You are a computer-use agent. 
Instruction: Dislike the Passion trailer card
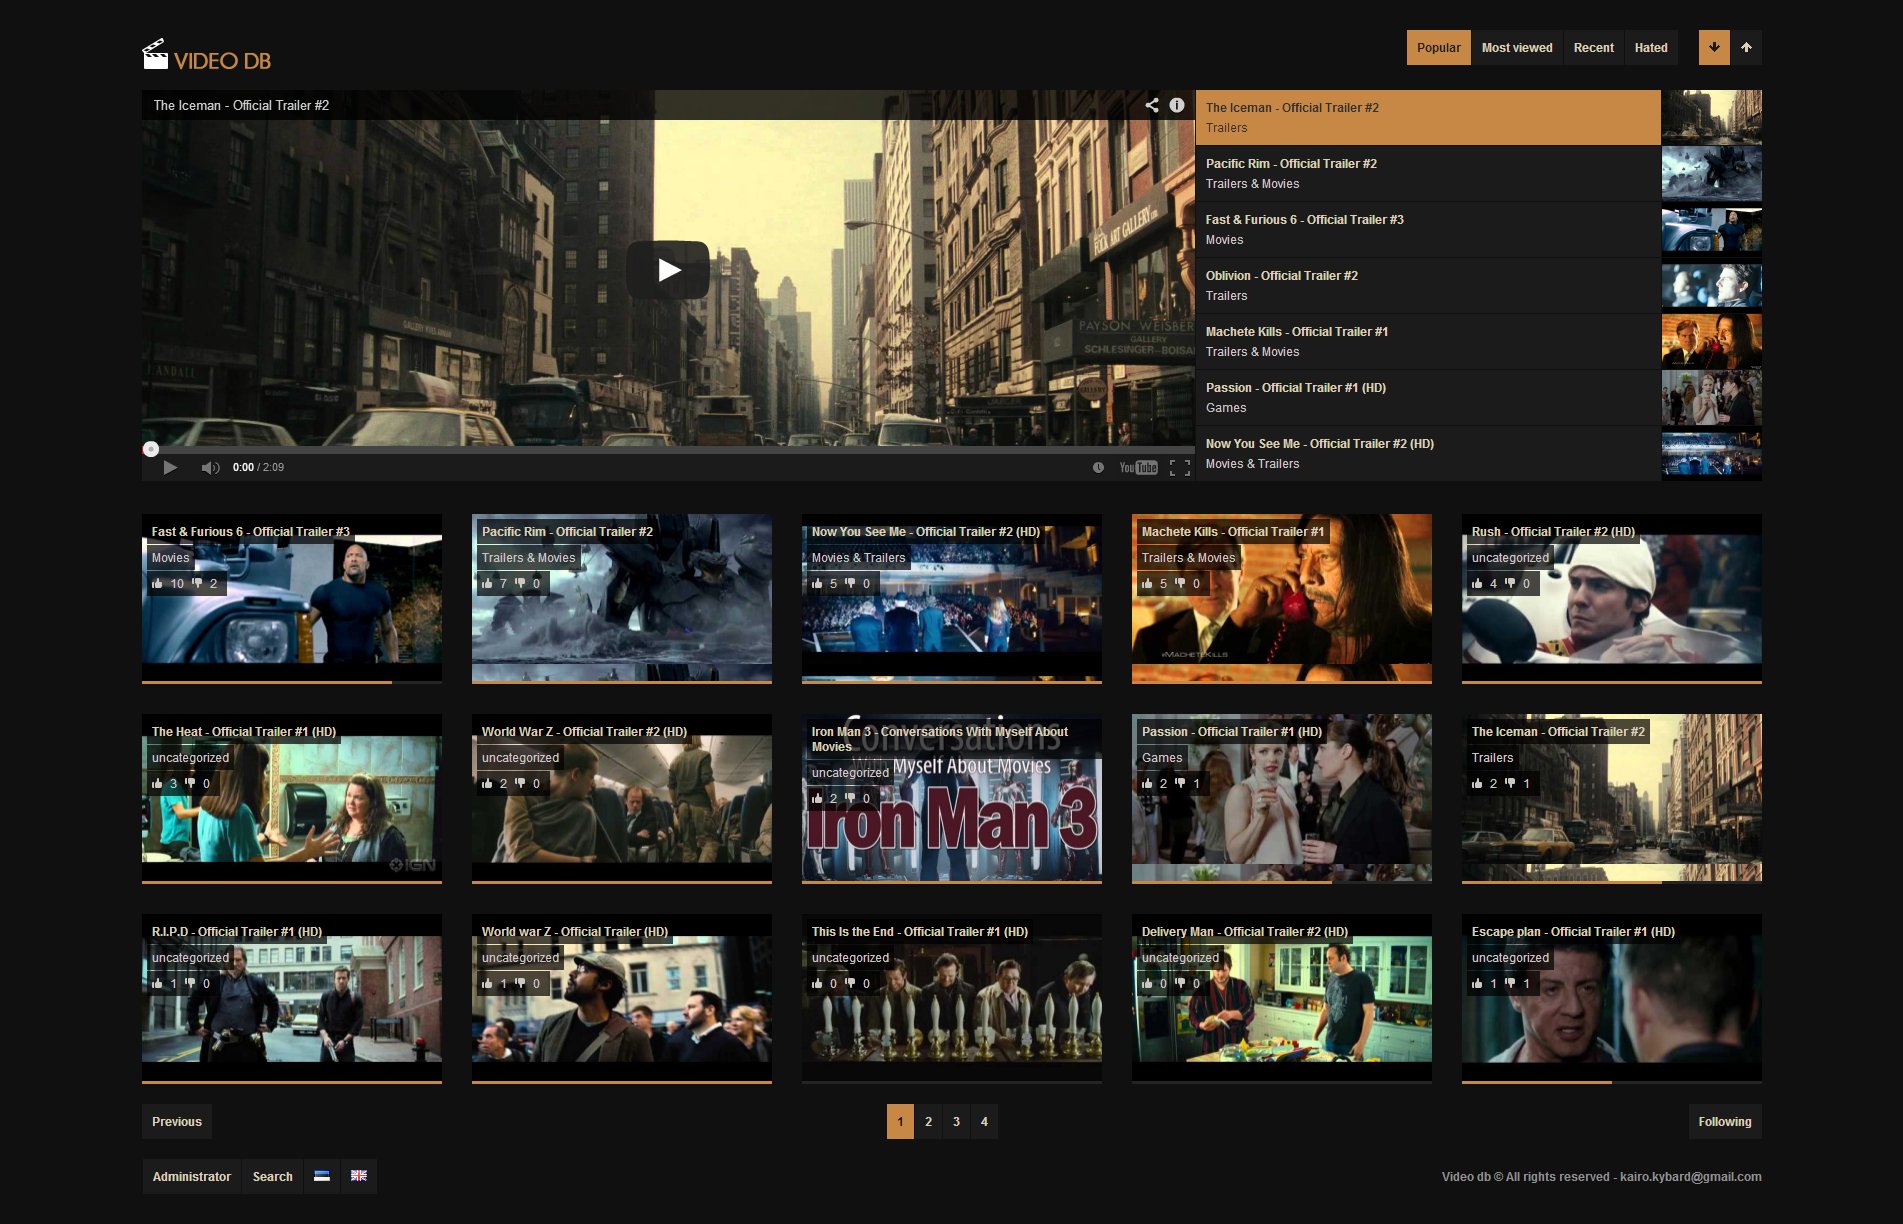click(1180, 783)
